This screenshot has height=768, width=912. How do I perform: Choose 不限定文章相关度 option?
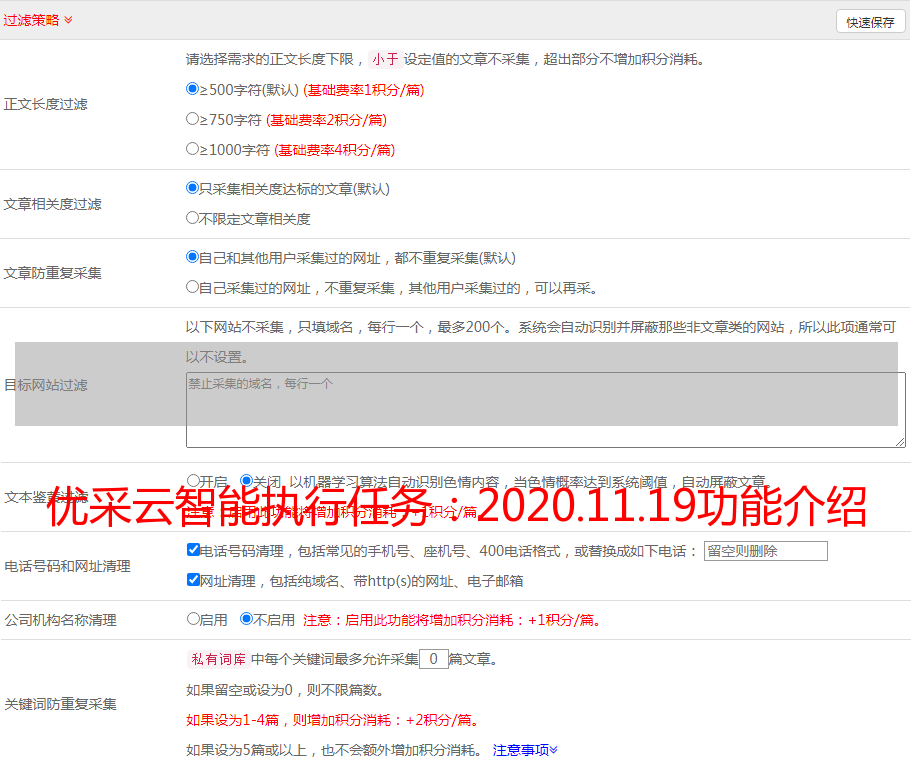coord(193,218)
